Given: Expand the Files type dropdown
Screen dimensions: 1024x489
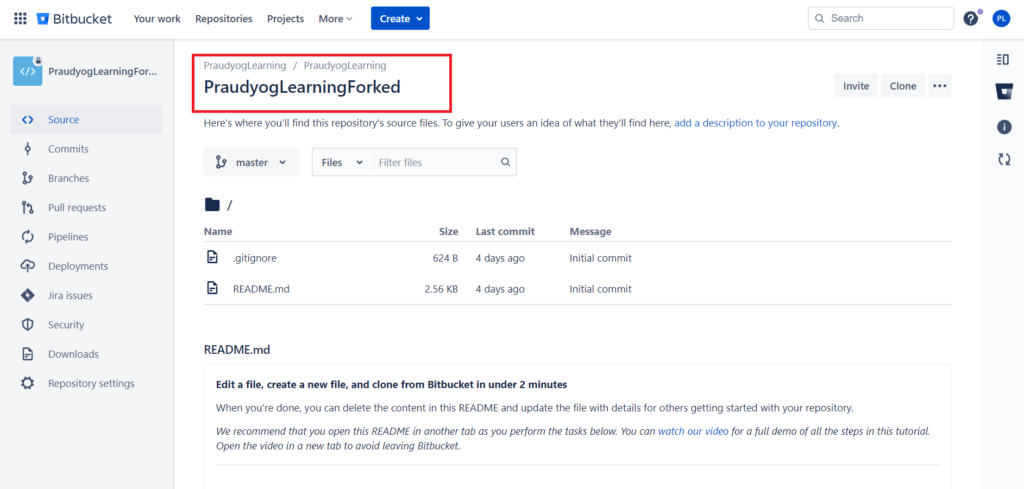Looking at the screenshot, I should pos(342,162).
